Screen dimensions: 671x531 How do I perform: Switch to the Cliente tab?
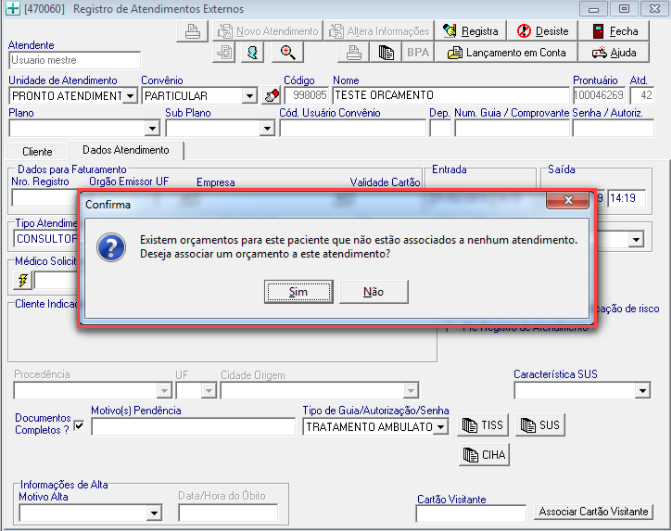pyautogui.click(x=37, y=151)
